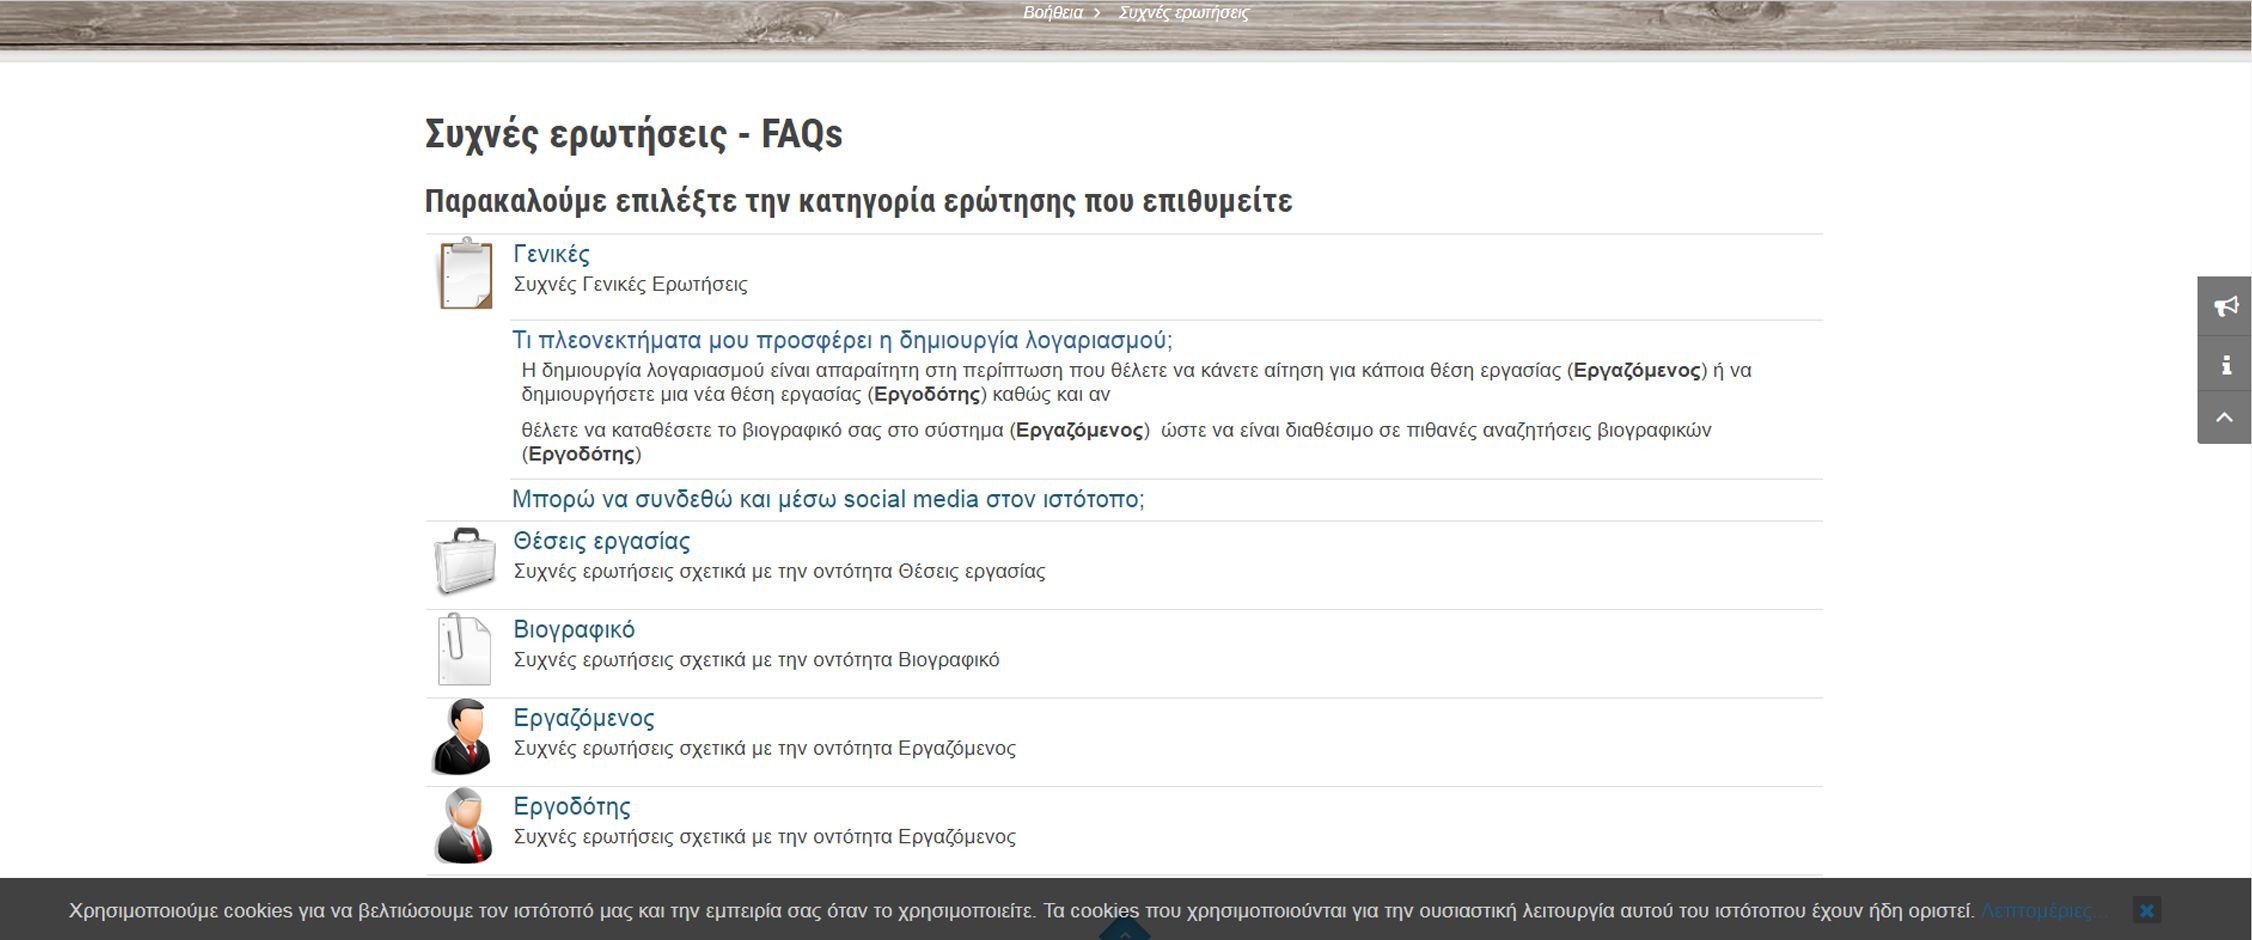Open the Θέσεις εργασίας category
This screenshot has height=940, width=2252.
pyautogui.click(x=601, y=540)
